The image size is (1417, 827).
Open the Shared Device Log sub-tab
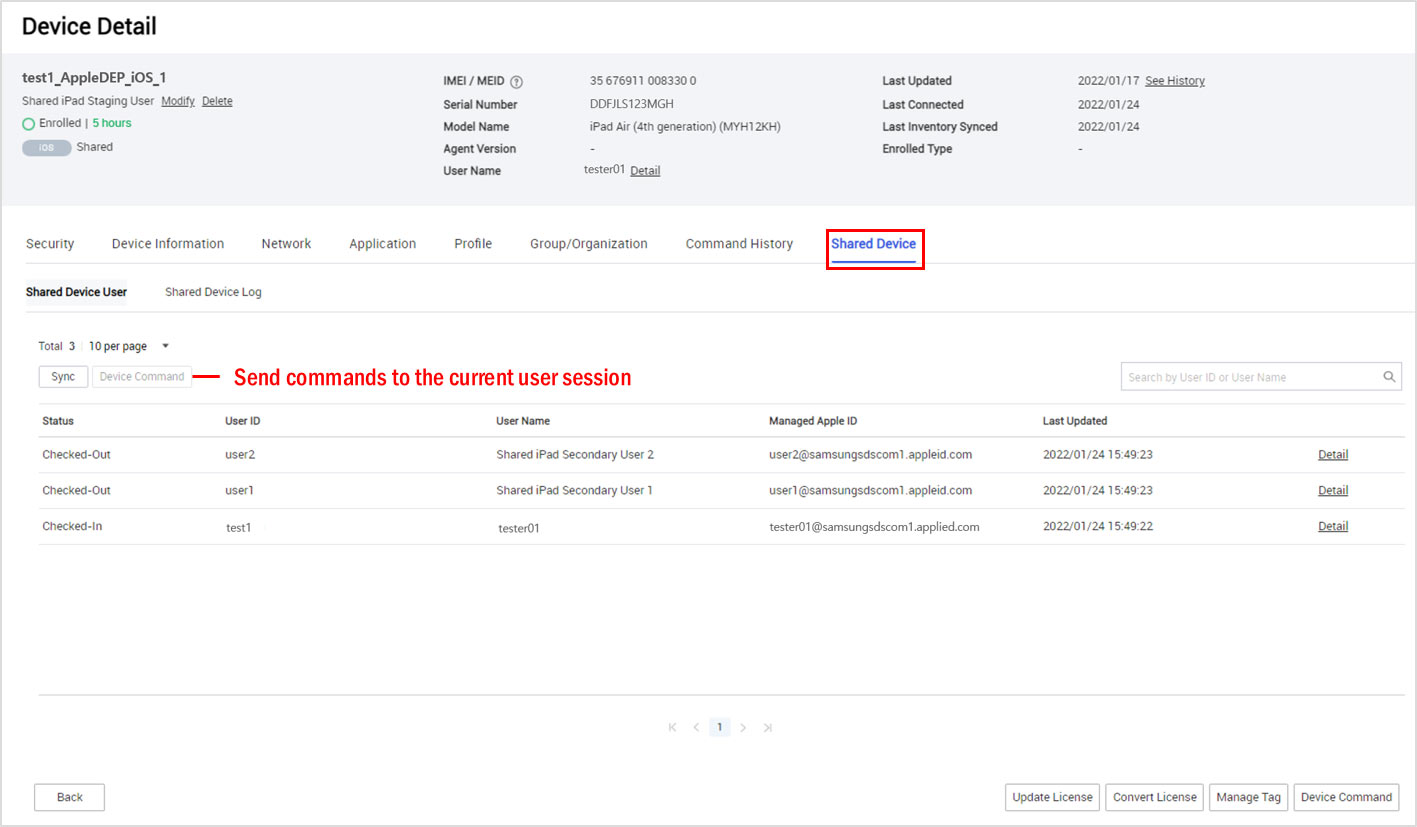point(212,291)
